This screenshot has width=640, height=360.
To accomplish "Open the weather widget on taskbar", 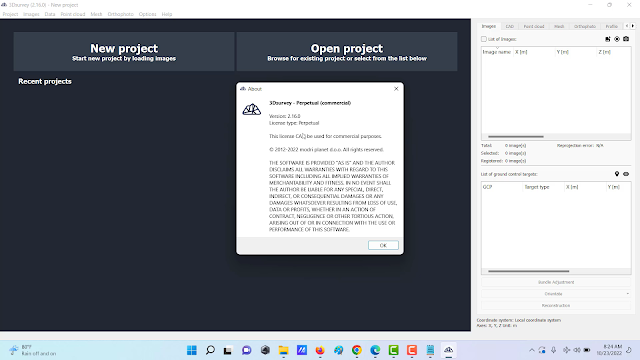I will tap(33, 350).
